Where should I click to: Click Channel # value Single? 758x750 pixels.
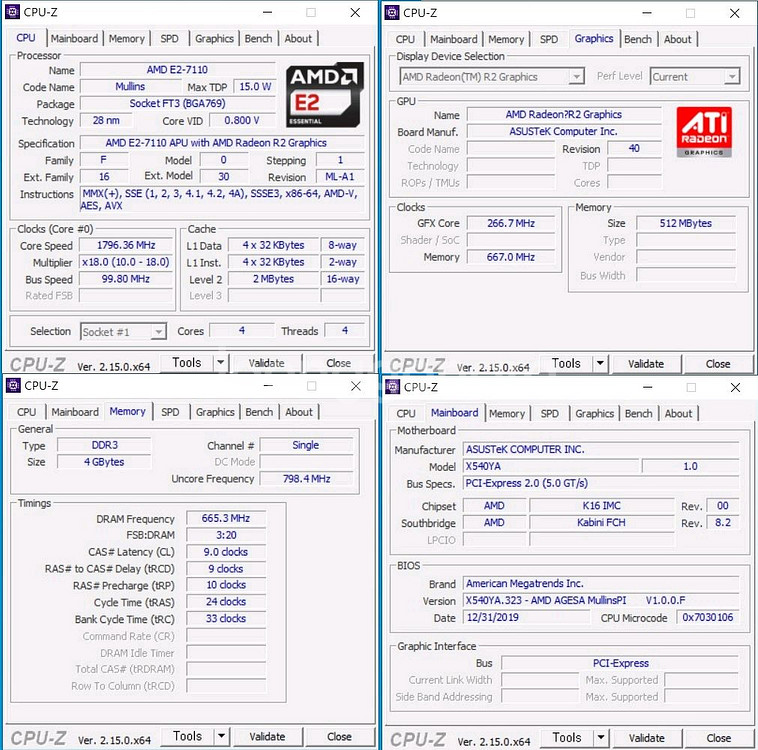click(x=306, y=445)
